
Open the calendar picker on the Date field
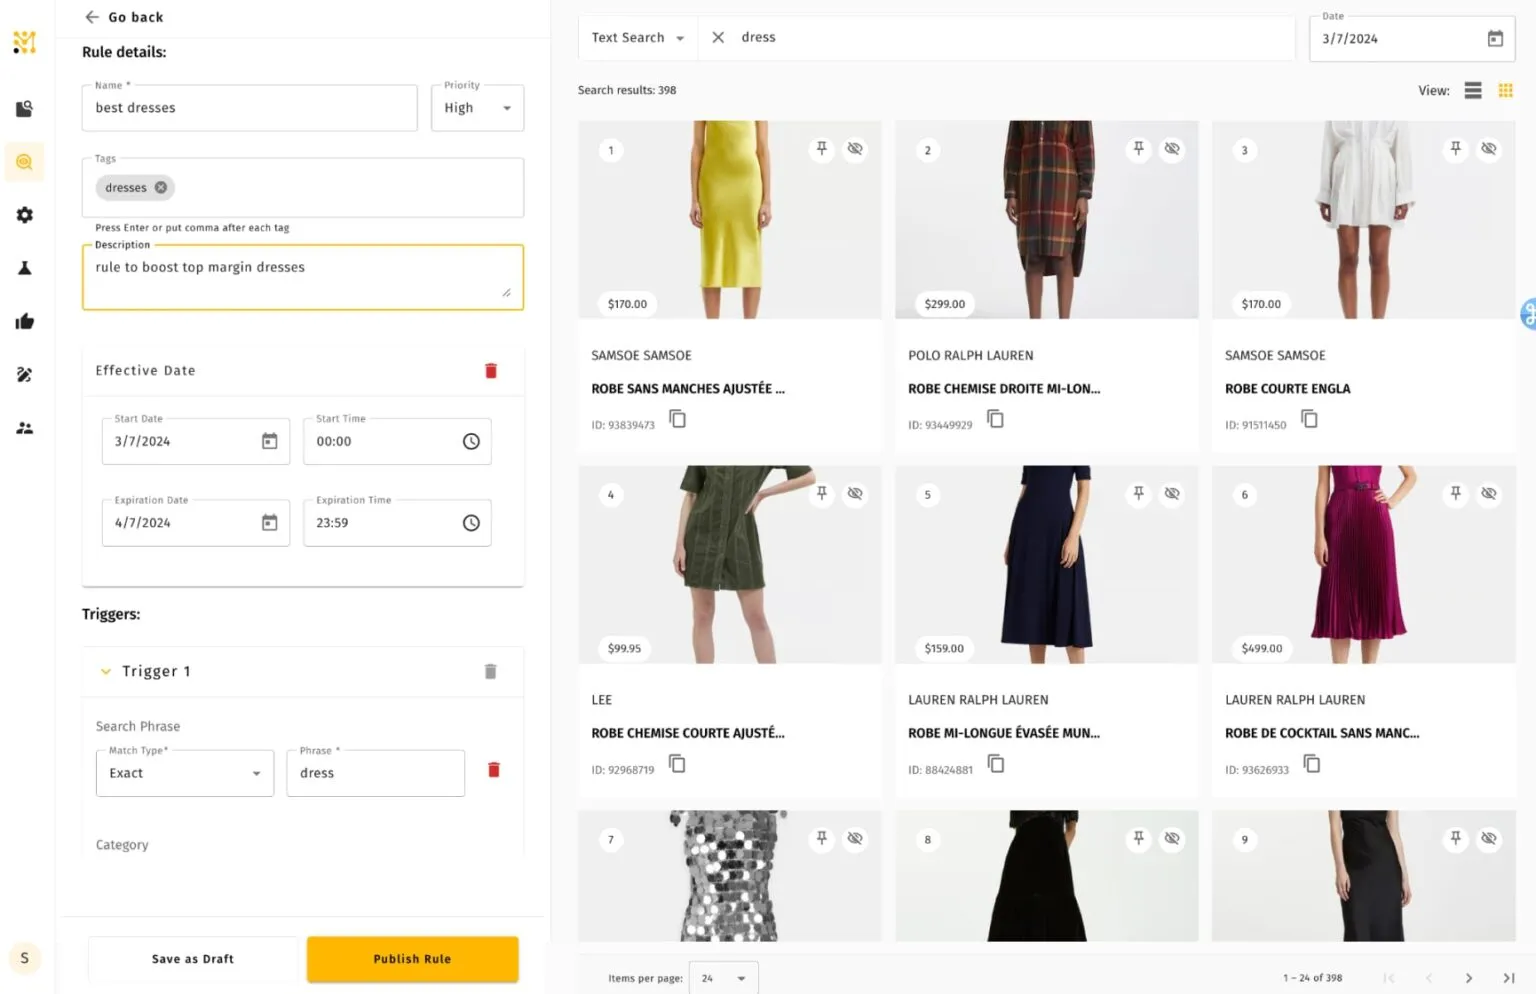[1494, 38]
